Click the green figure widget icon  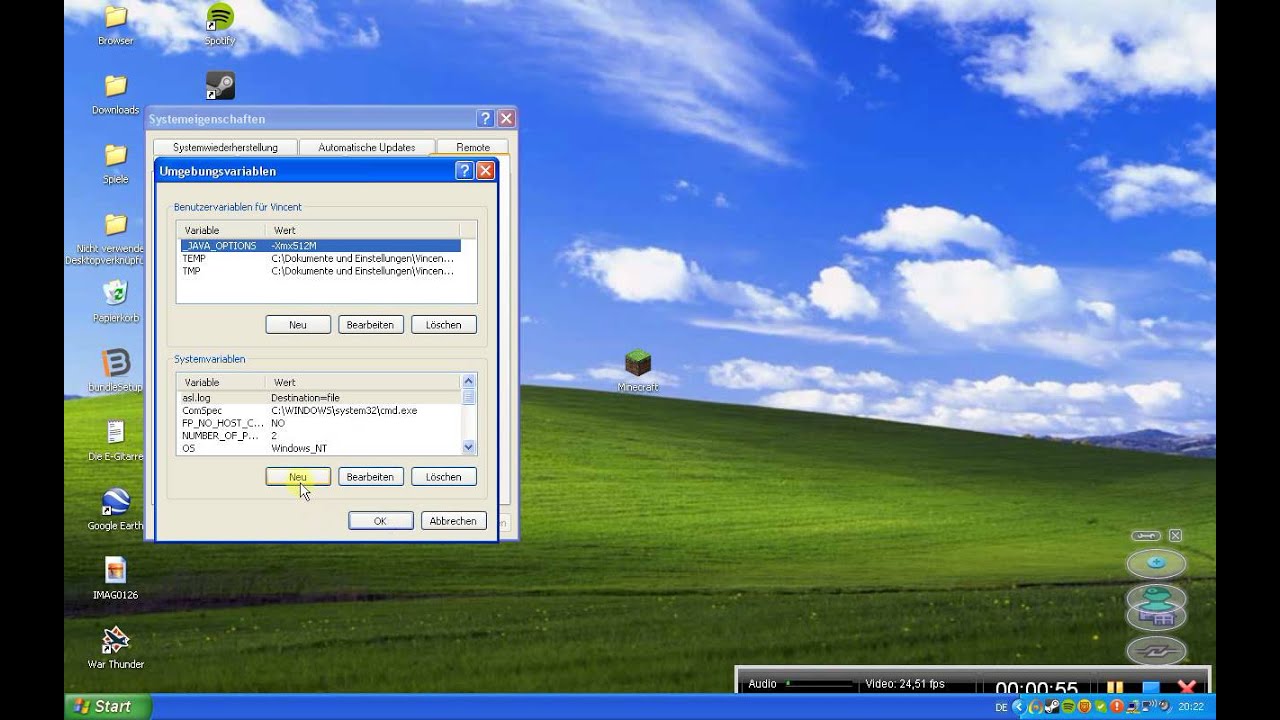click(1157, 597)
